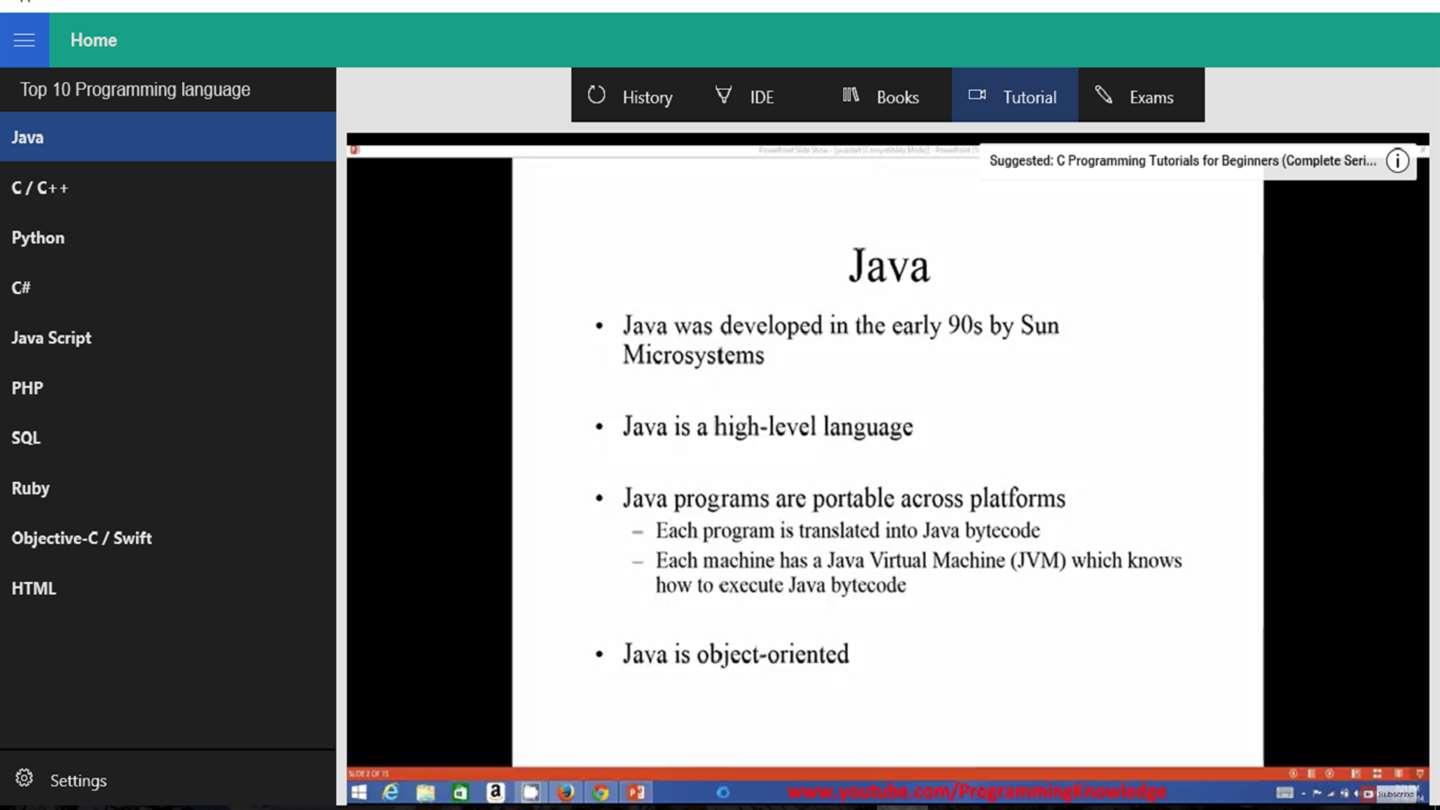The width and height of the screenshot is (1440, 810).
Task: Click the suggested C Programming video link
Action: click(x=1182, y=161)
